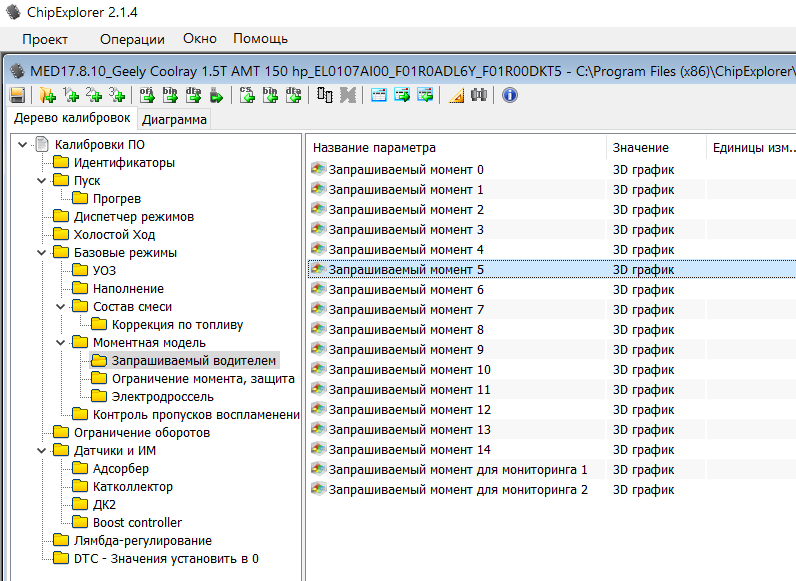
Task: Click the Название параметра column header
Action: point(375,147)
